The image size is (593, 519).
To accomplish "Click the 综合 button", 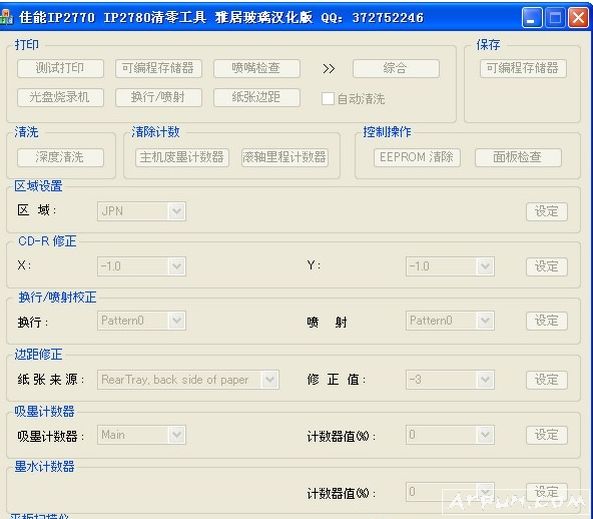I will coord(396,68).
